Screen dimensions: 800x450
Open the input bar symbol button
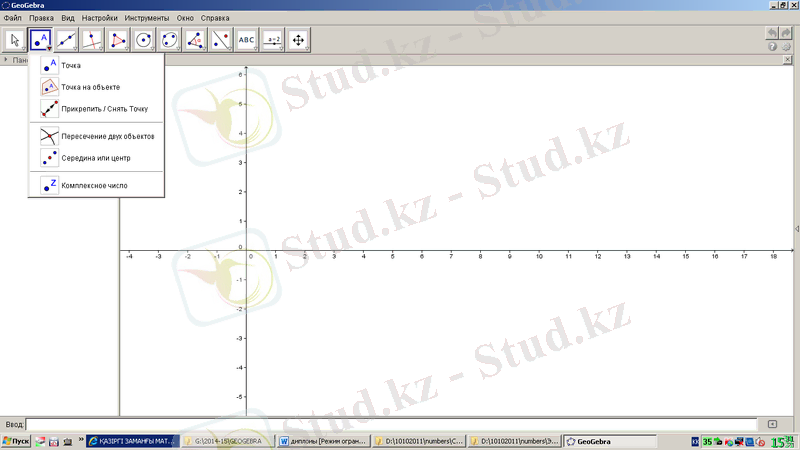(772, 424)
